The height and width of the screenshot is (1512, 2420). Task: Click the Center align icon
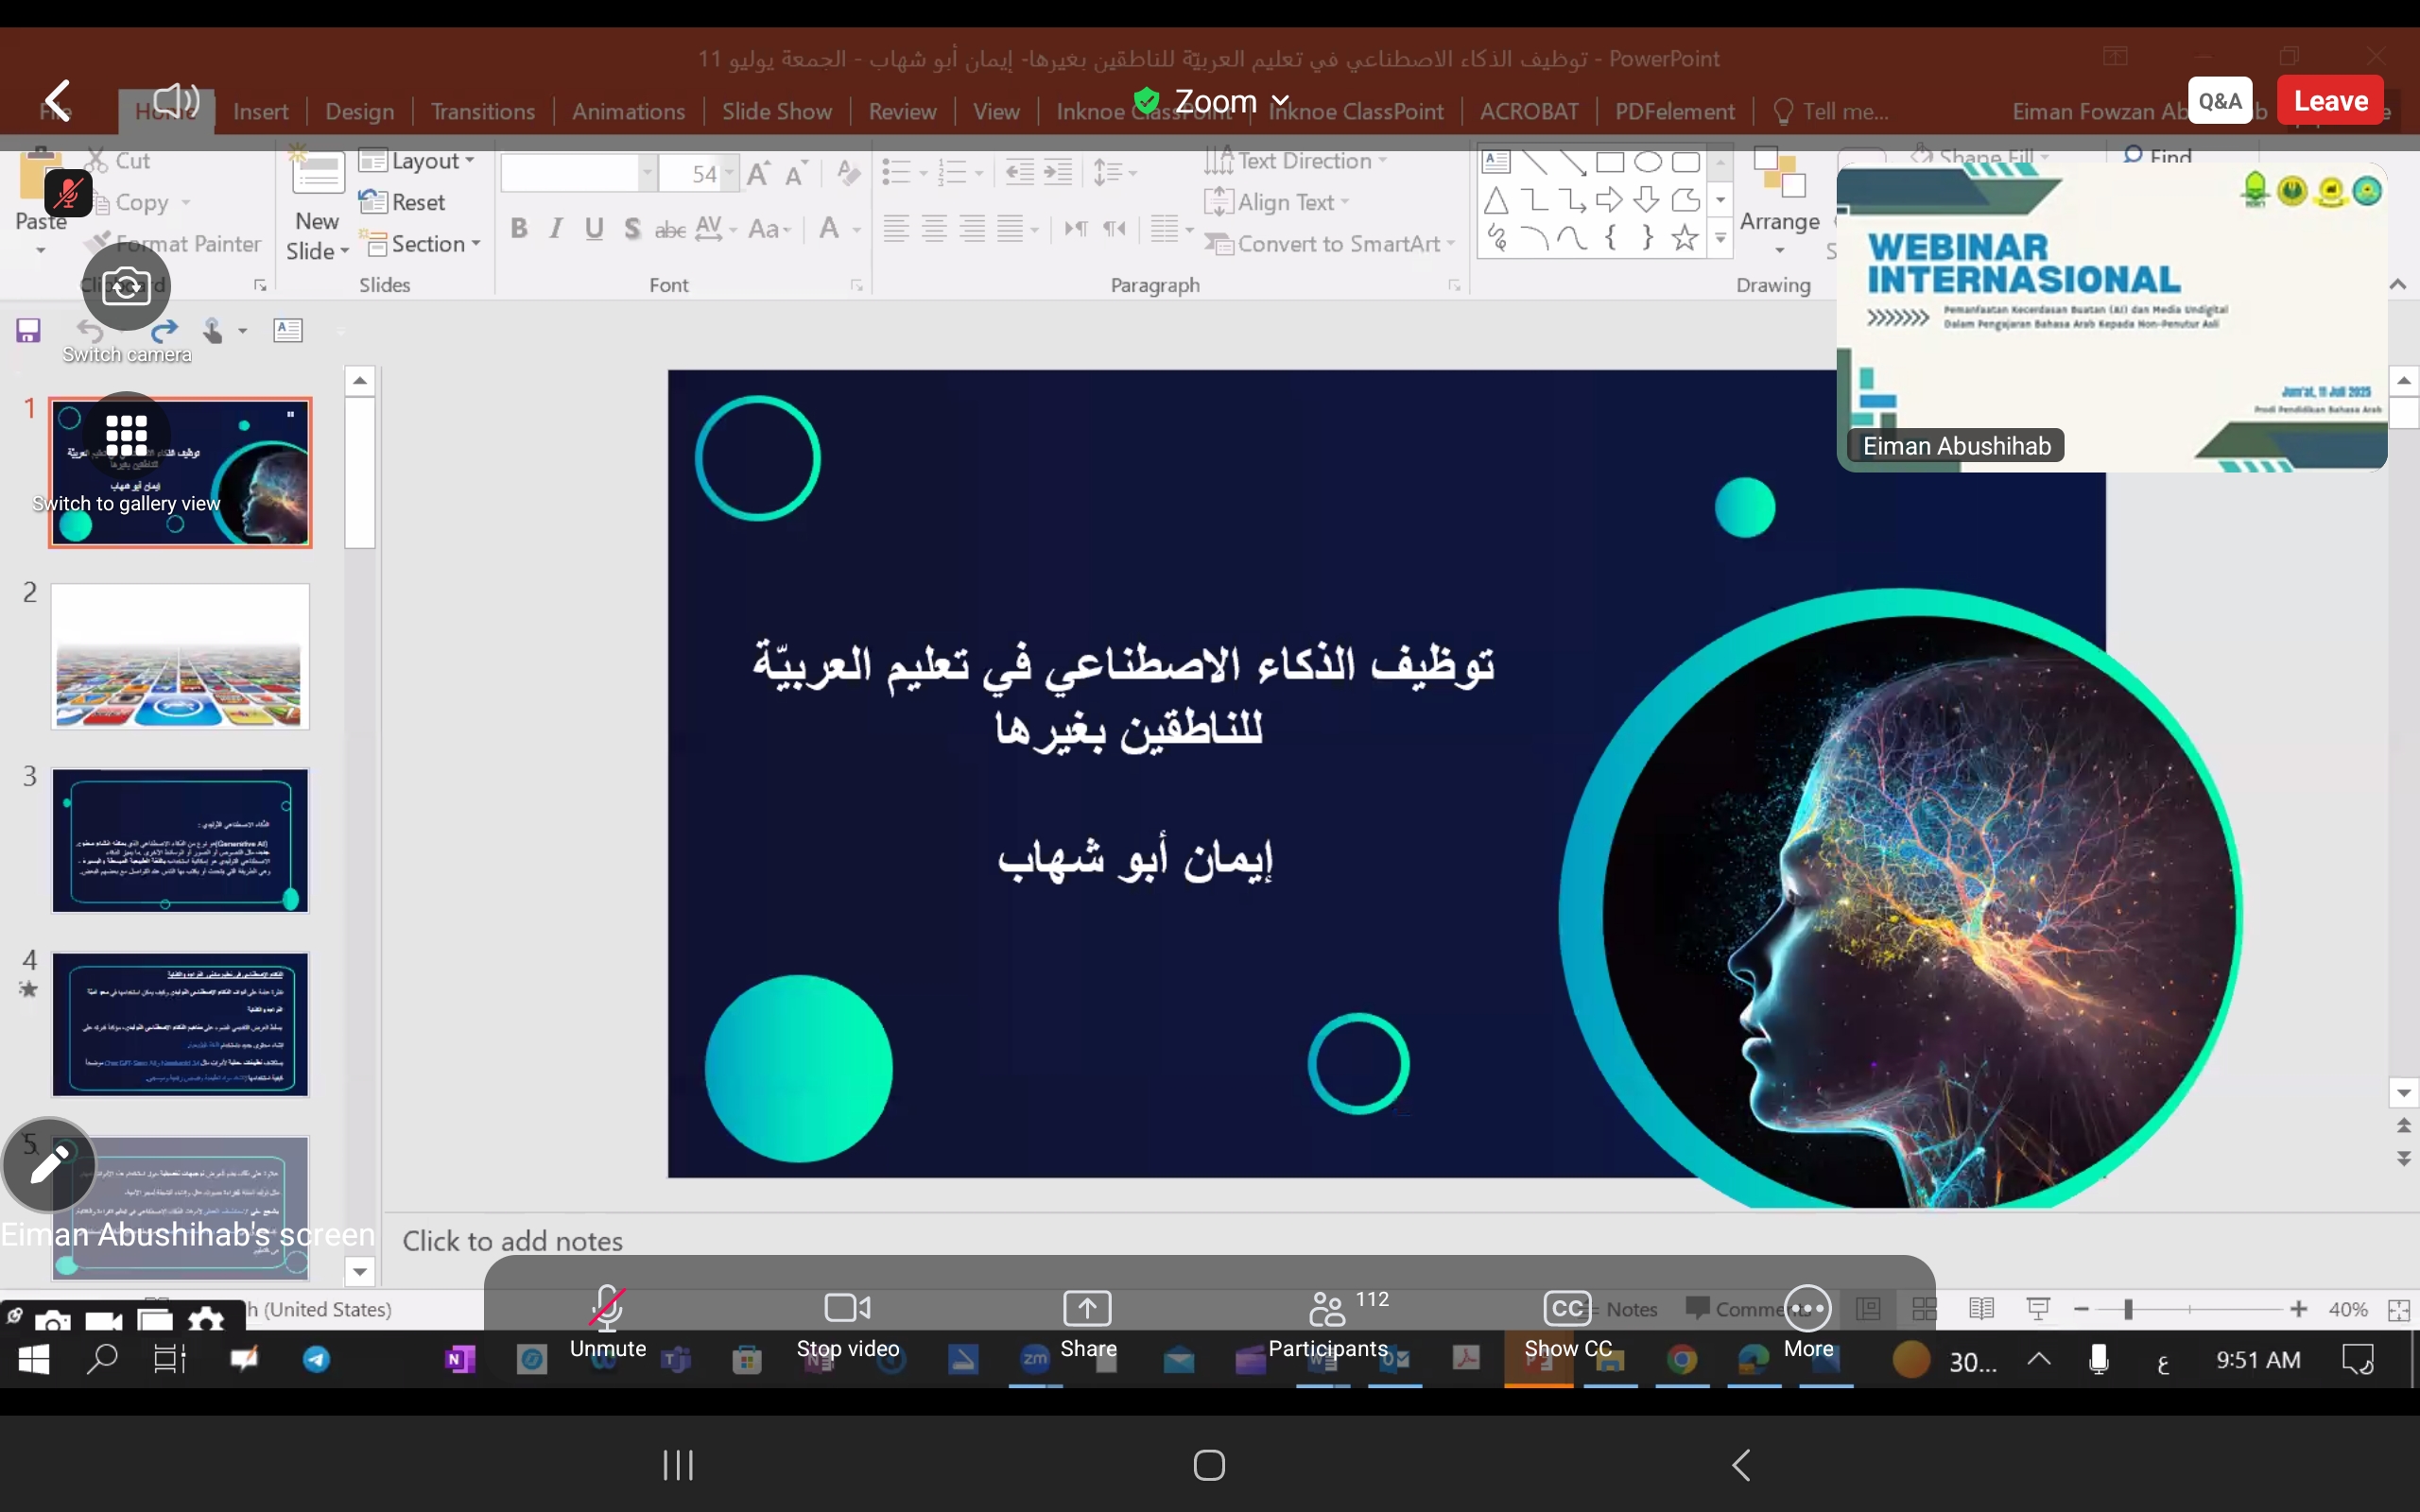click(x=934, y=229)
